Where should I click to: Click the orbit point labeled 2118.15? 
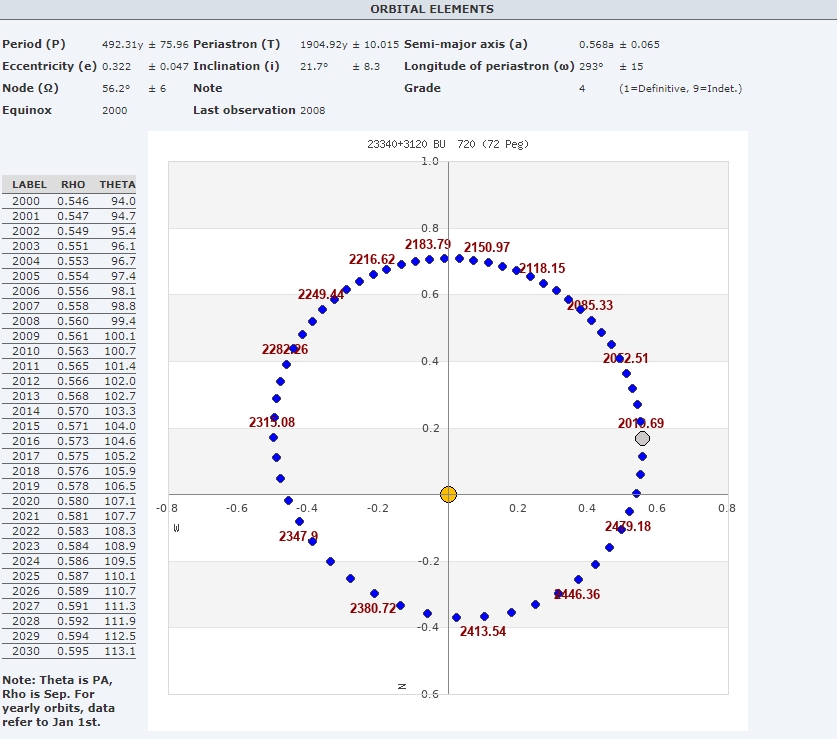pos(517,270)
